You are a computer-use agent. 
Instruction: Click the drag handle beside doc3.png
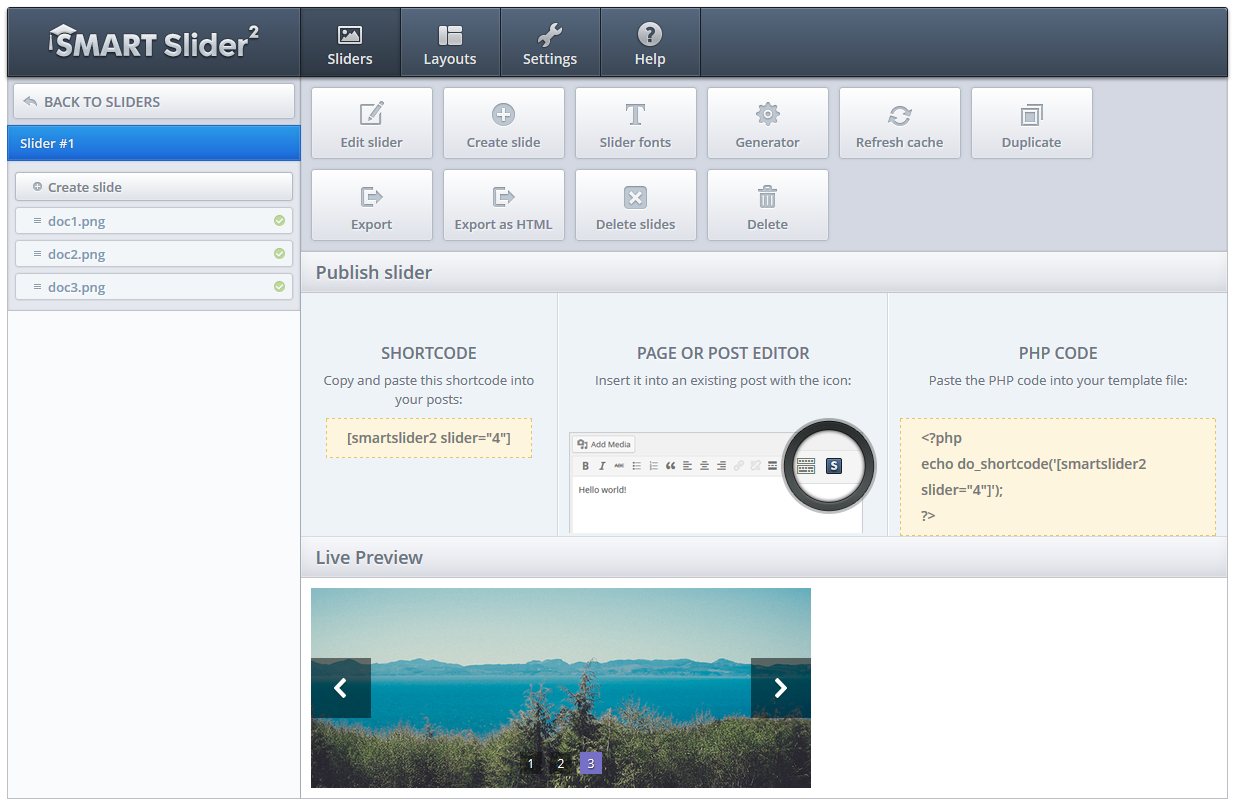[37, 287]
